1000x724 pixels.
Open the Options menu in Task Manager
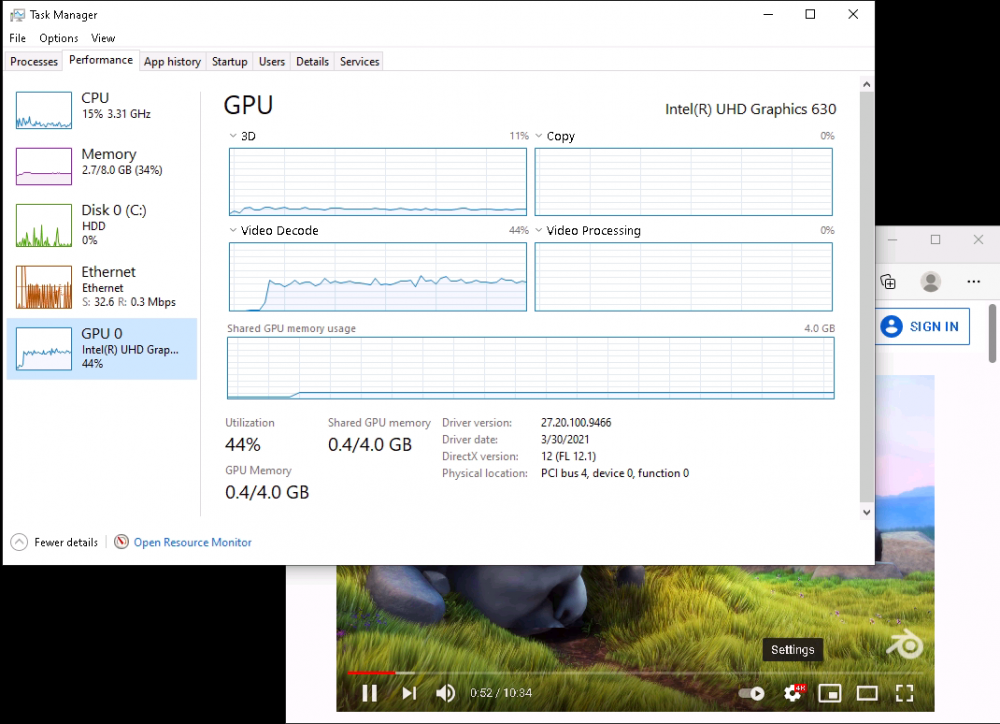coord(59,38)
